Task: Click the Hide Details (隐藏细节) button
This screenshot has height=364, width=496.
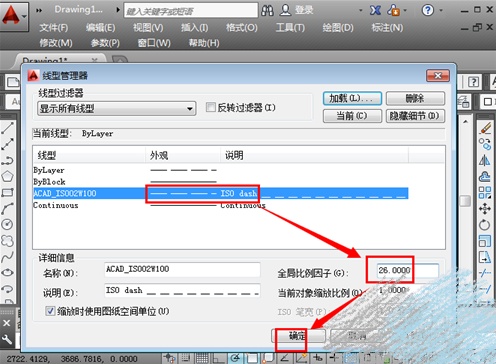Action: [x=415, y=116]
